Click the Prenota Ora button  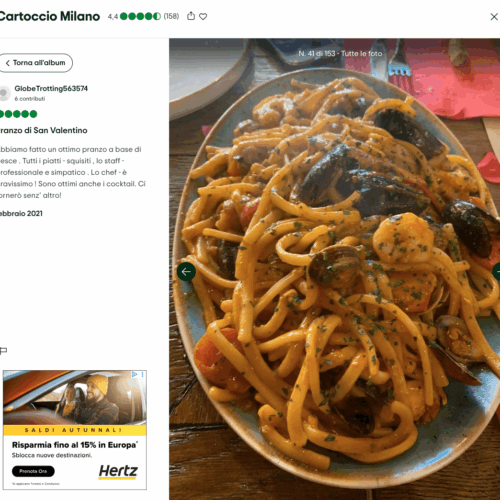[x=33, y=471]
